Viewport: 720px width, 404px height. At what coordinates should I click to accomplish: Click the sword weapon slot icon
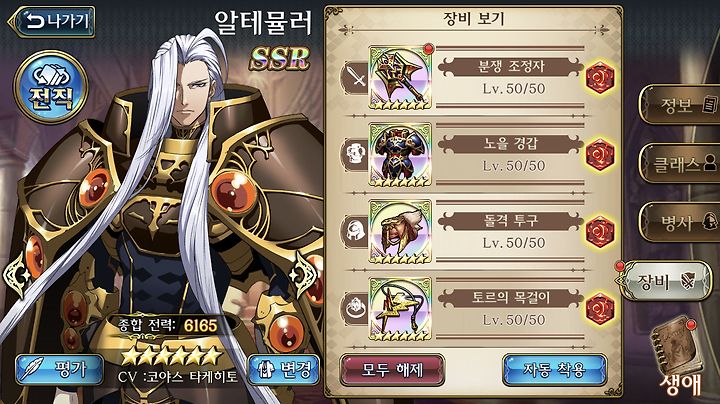click(x=356, y=77)
